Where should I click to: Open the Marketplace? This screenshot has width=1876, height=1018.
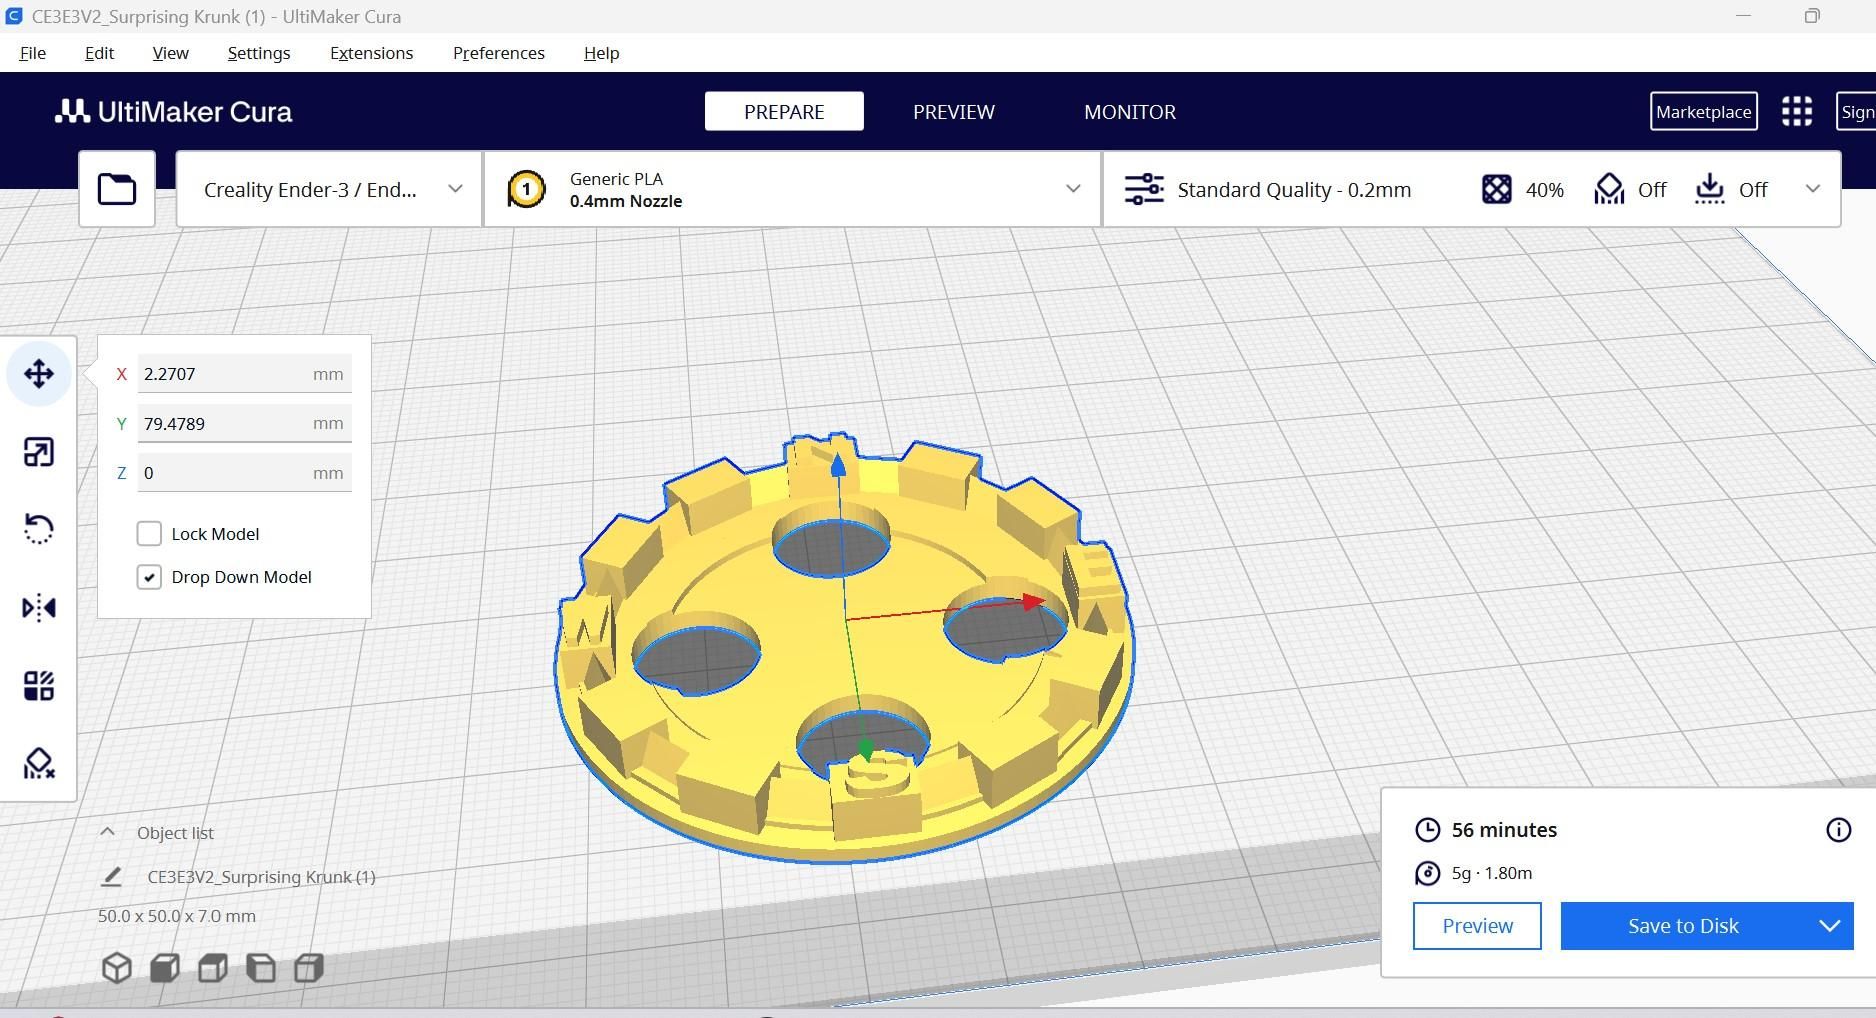[1703, 111]
